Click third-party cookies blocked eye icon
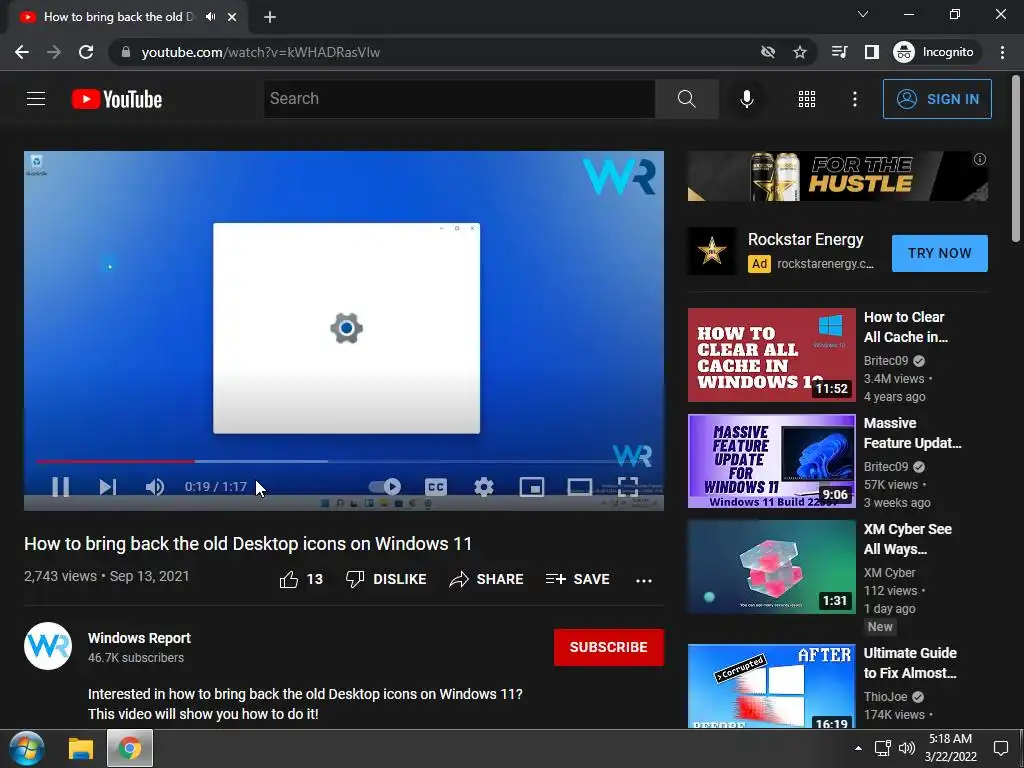The height and width of the screenshot is (768, 1024). pos(768,52)
